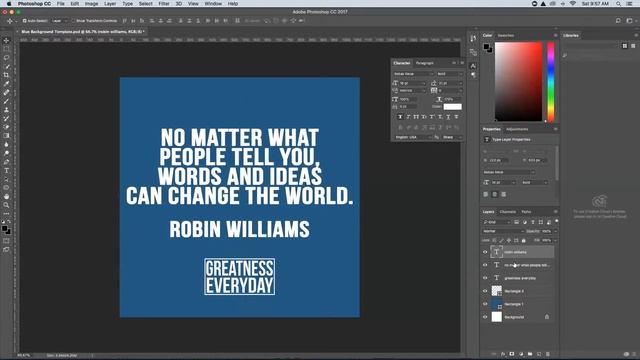640x360 pixels.
Task: Select the Hand tool
Action: point(6,196)
